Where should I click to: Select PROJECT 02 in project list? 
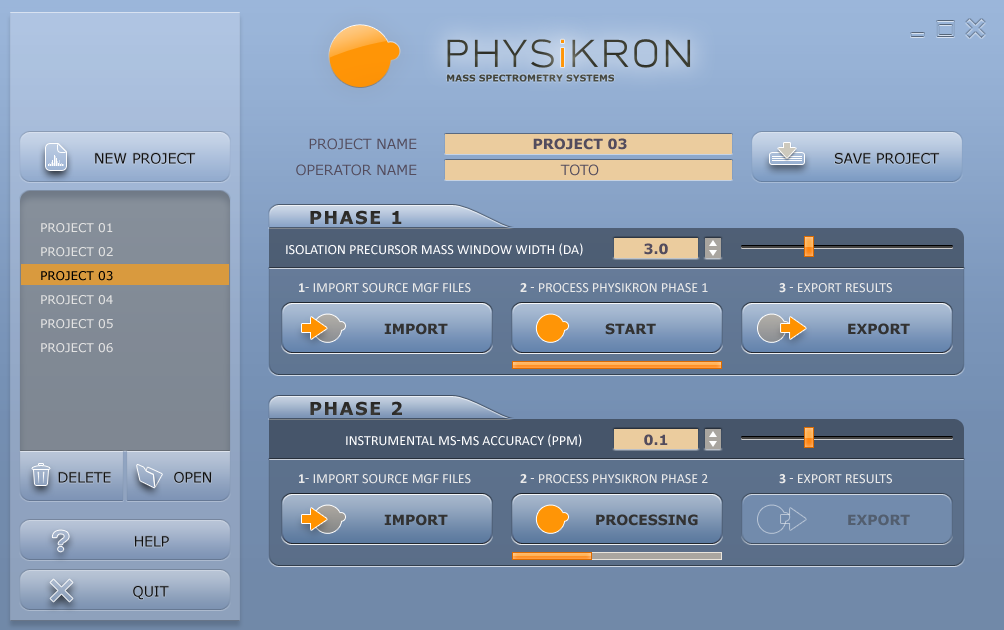point(125,252)
